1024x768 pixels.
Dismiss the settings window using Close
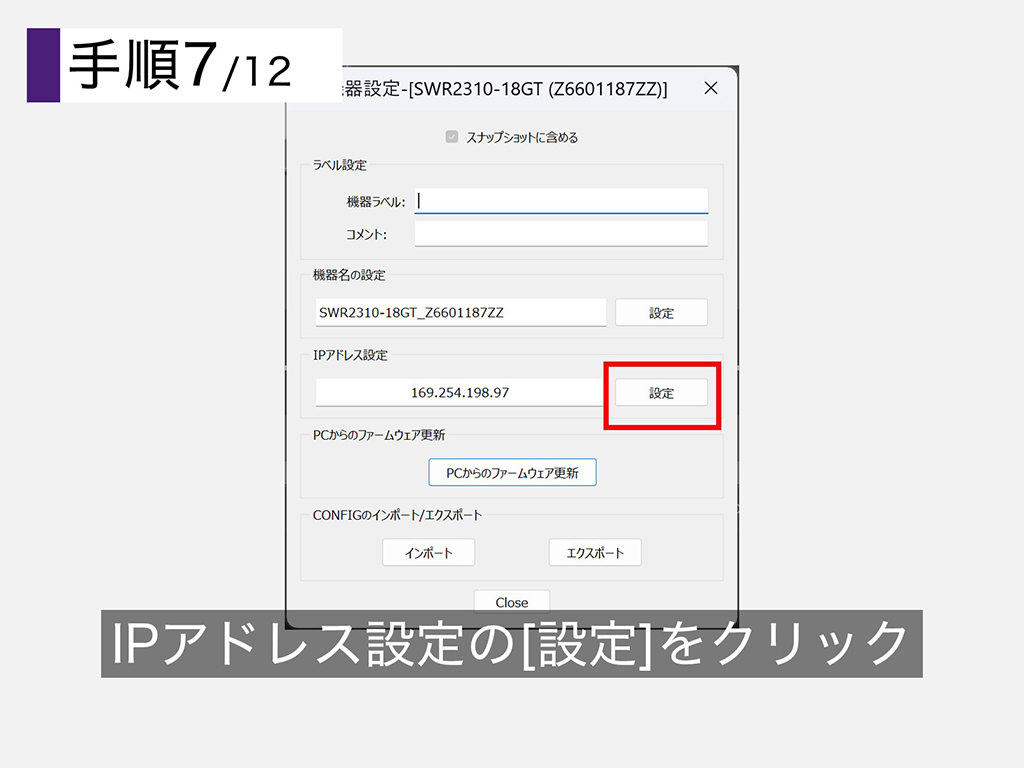point(511,601)
